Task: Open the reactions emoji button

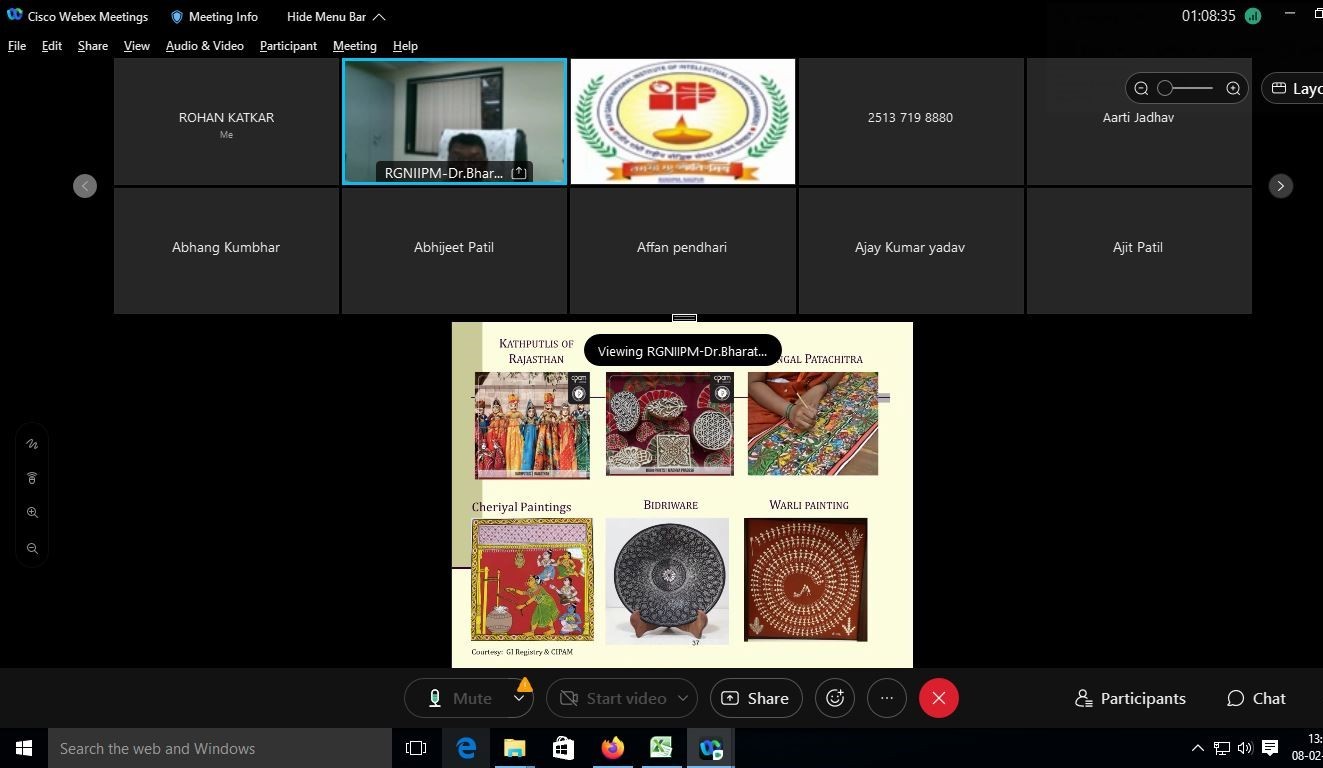Action: point(835,698)
